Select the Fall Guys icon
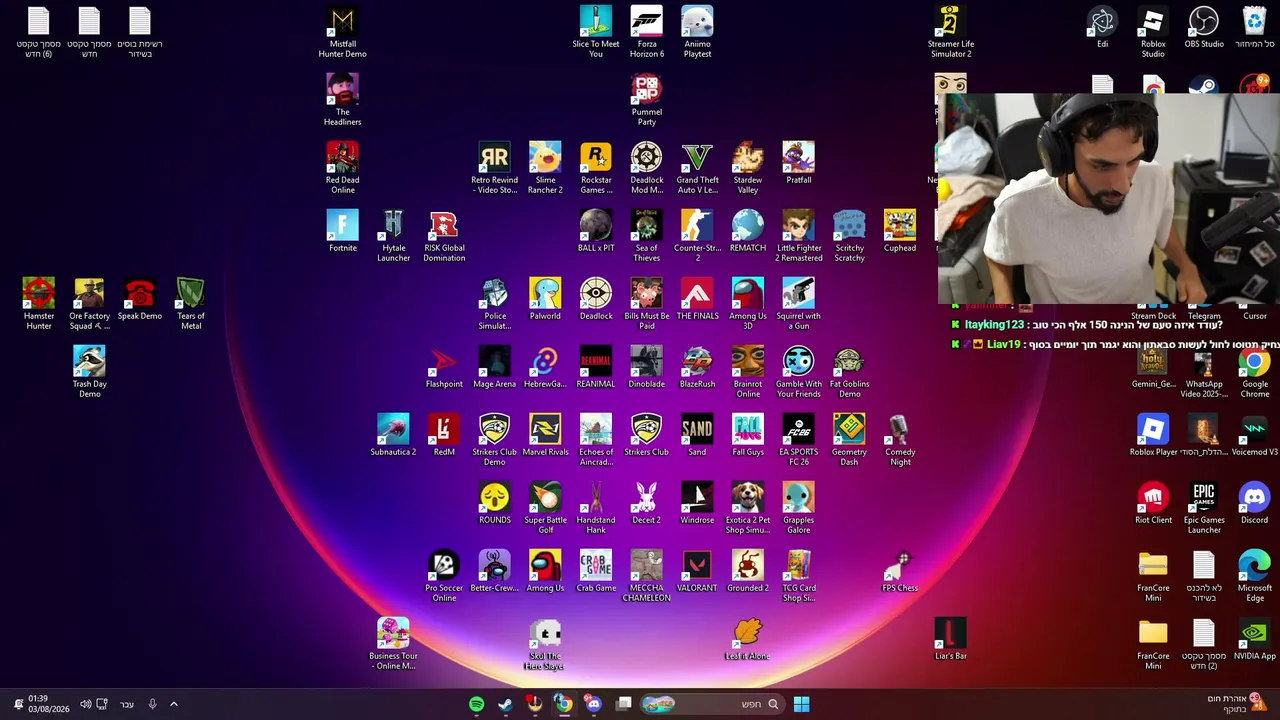Viewport: 1280px width, 720px height. coord(747,435)
